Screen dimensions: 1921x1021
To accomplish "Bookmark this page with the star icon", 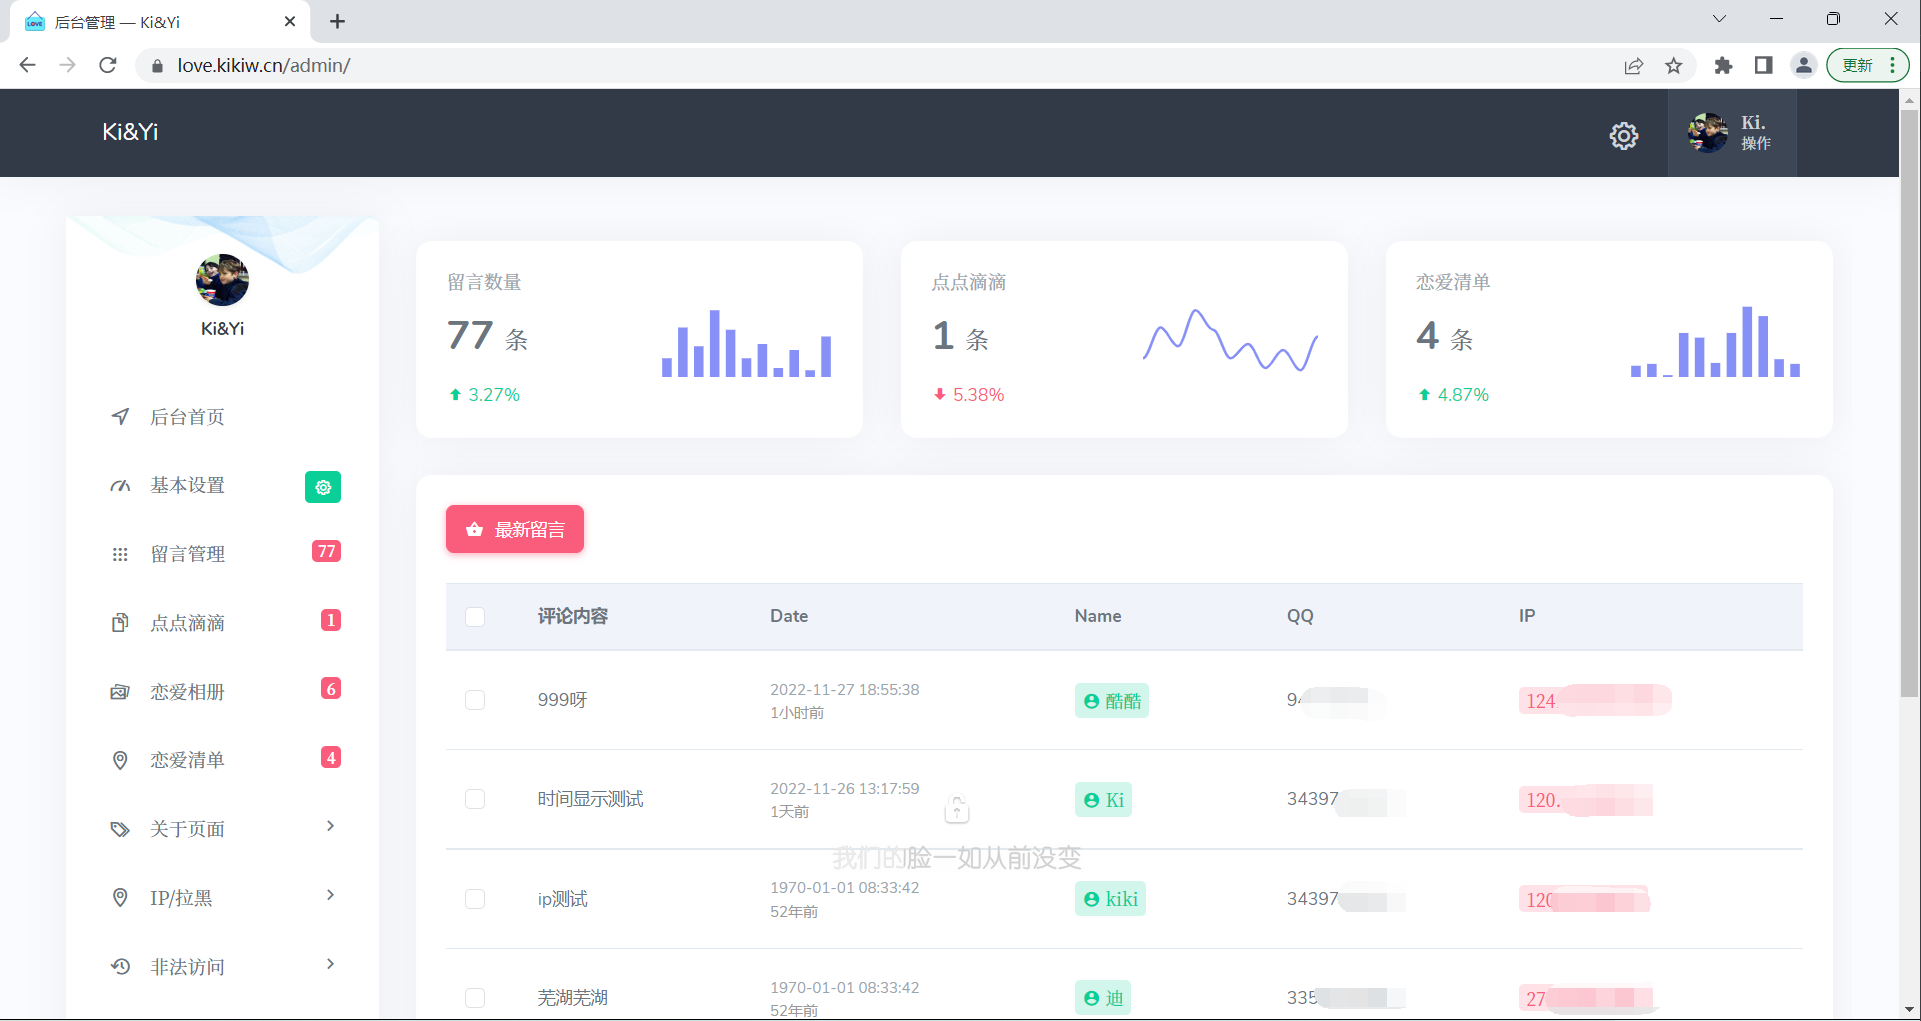I will pos(1673,66).
